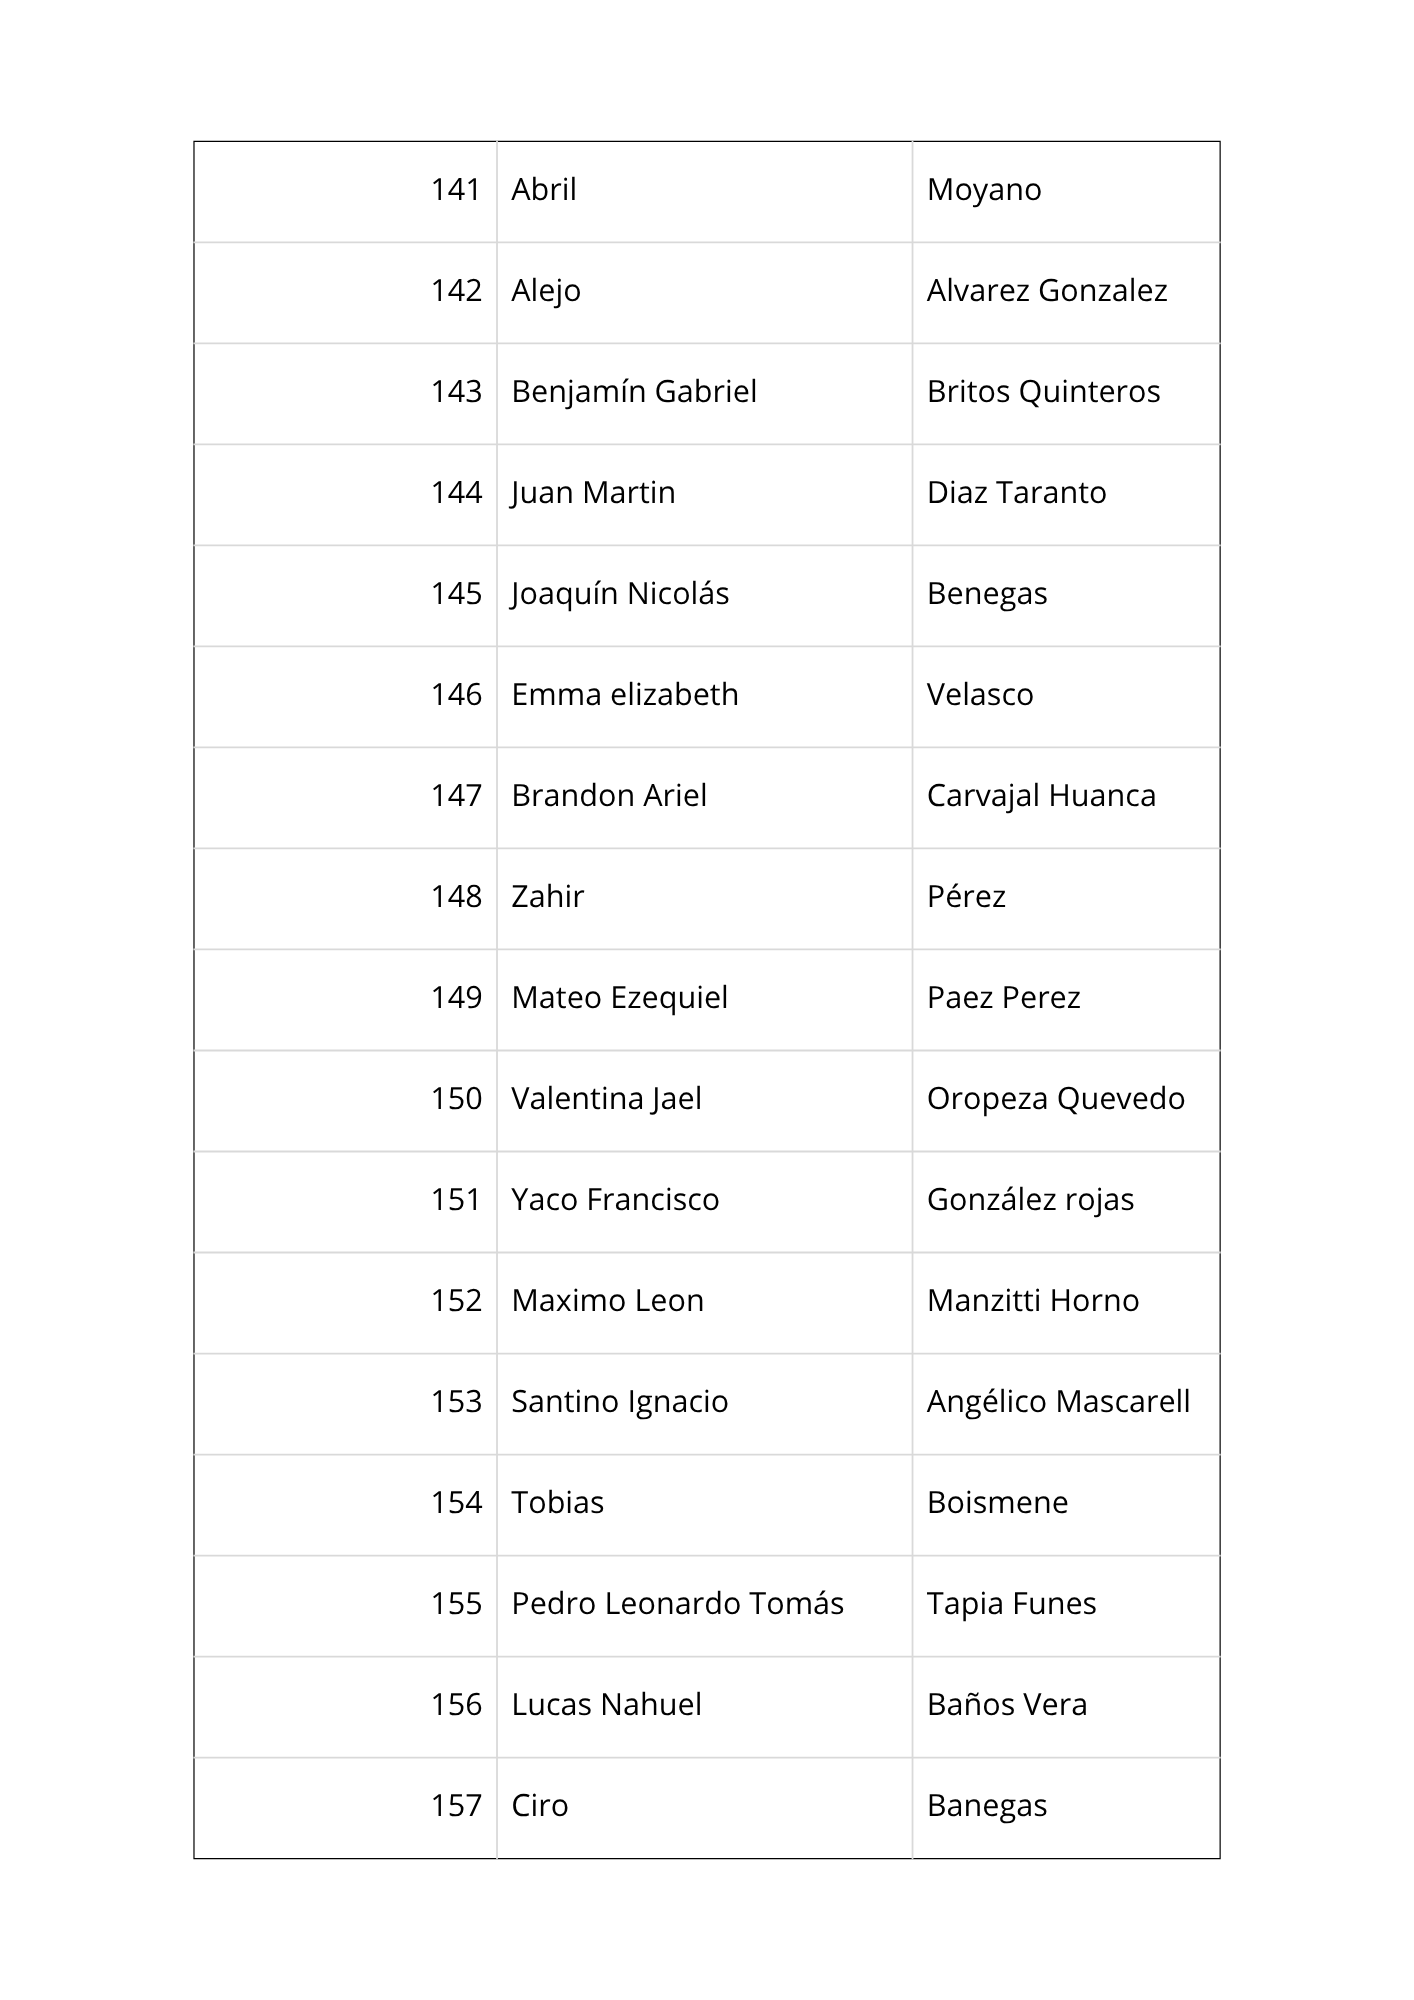Select the row number 152

coord(456,1301)
